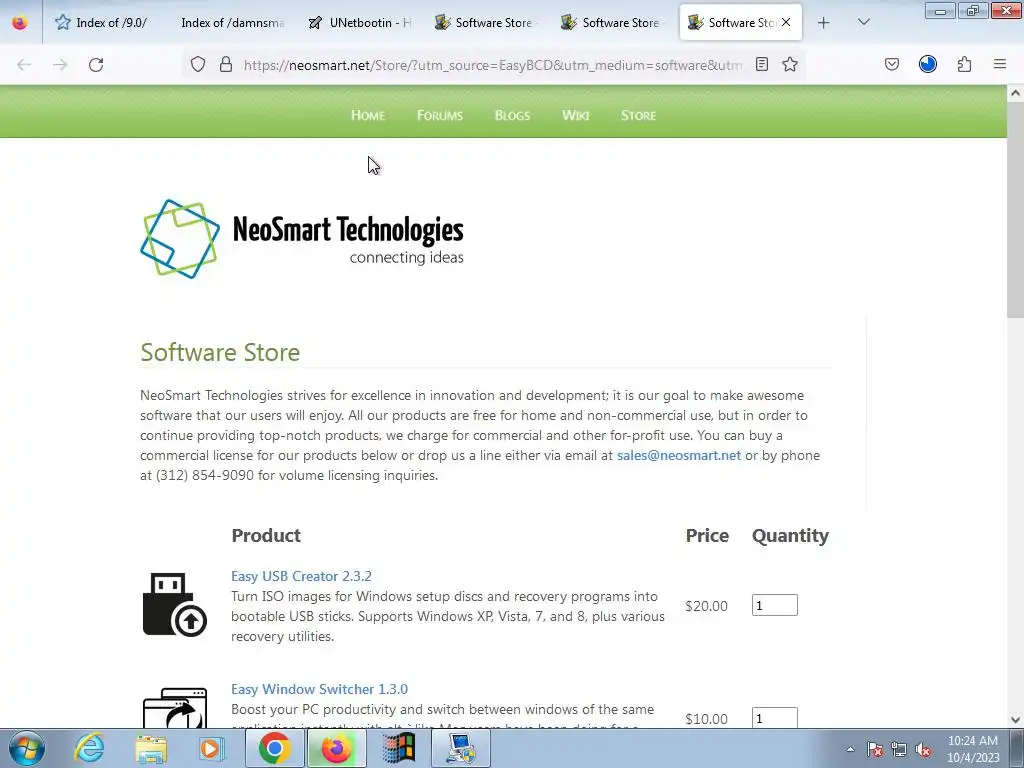Click the Easy Window Switcher product icon

pos(174,707)
